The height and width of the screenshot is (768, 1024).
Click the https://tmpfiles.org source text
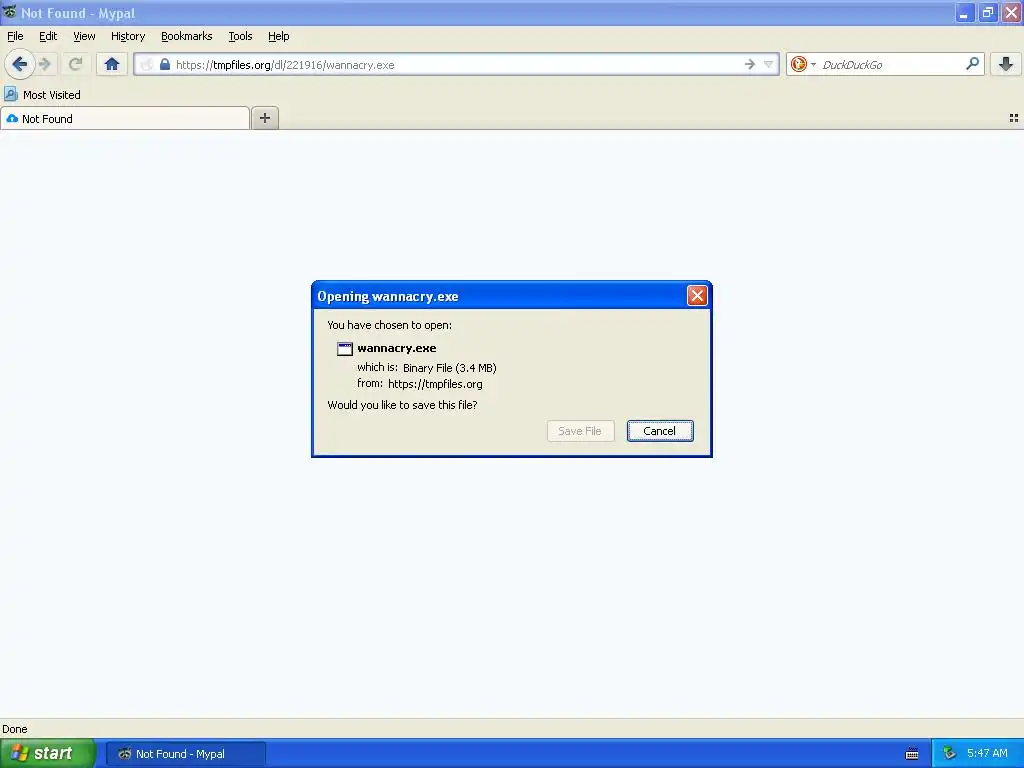435,384
